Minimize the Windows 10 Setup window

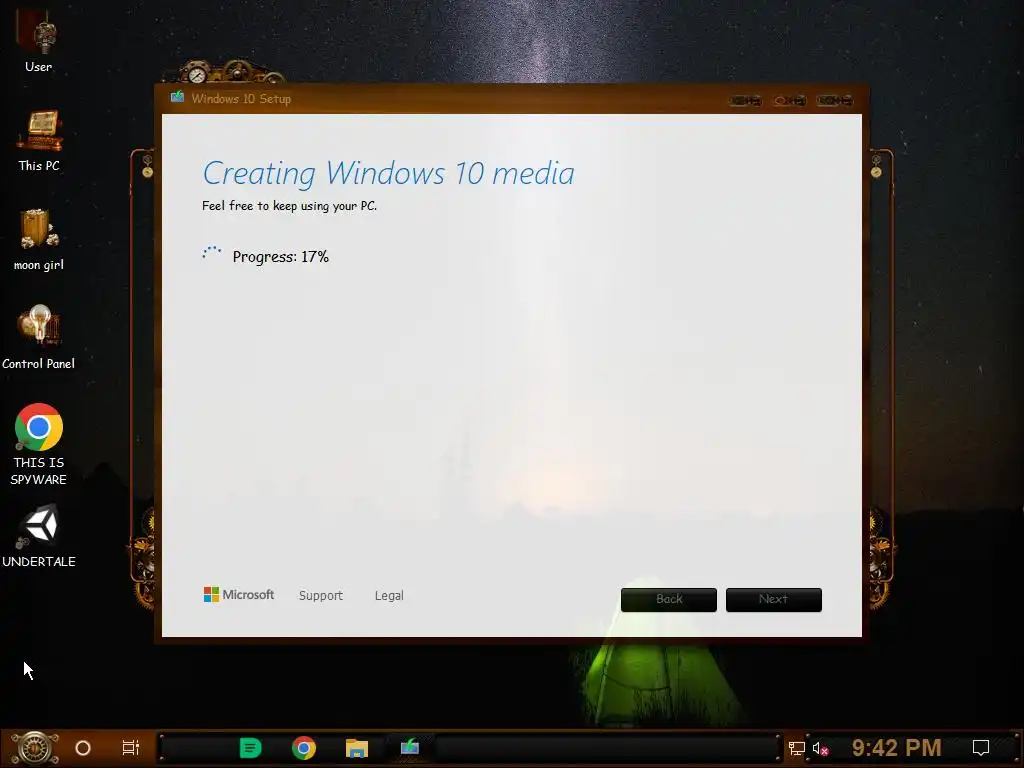click(745, 101)
